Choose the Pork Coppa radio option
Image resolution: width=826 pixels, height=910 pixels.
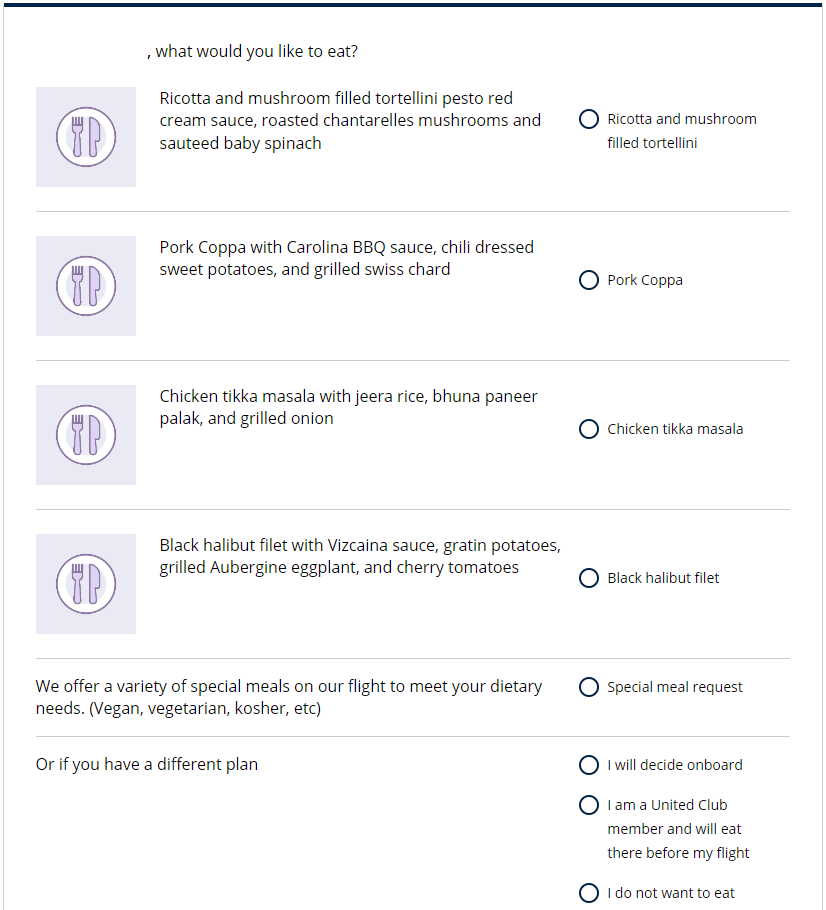click(x=589, y=280)
